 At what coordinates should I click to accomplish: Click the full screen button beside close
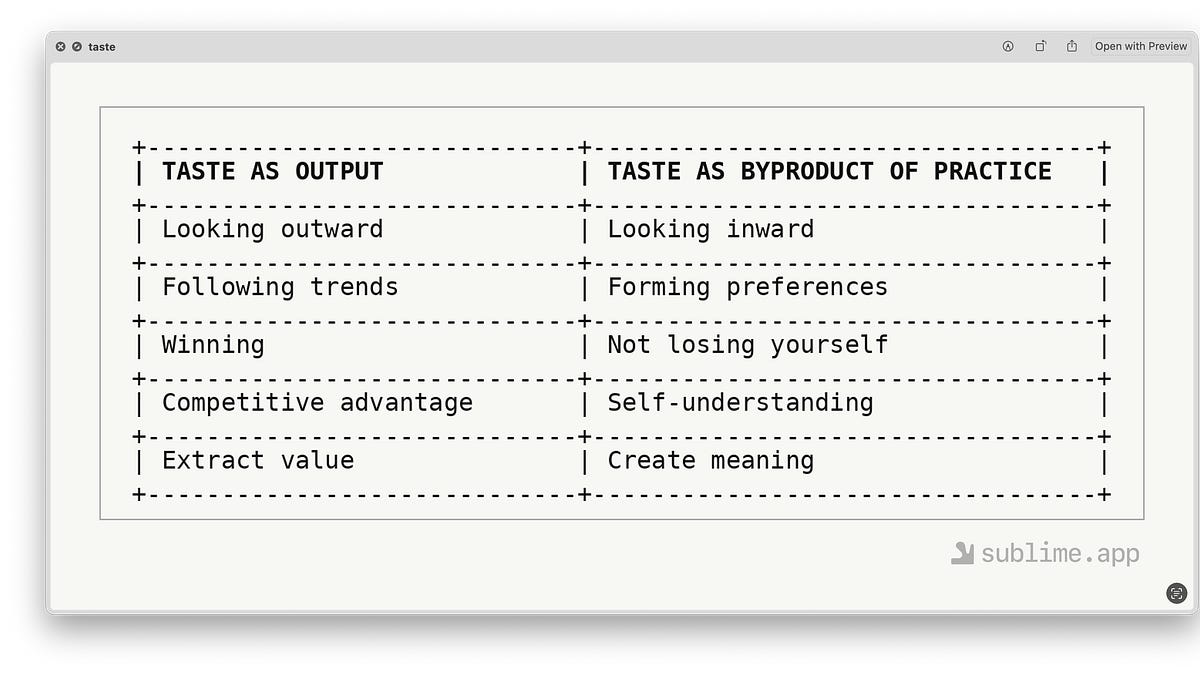77,47
